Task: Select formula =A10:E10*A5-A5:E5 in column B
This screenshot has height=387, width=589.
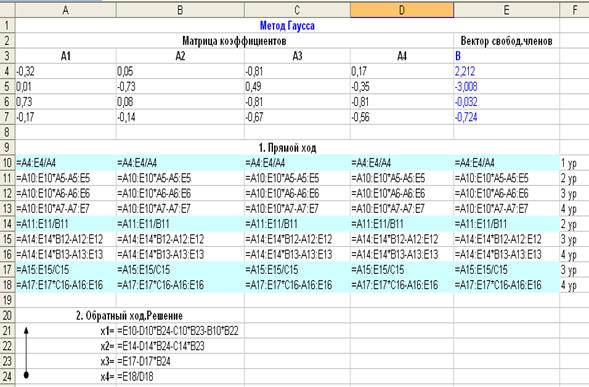Action: tap(180, 178)
